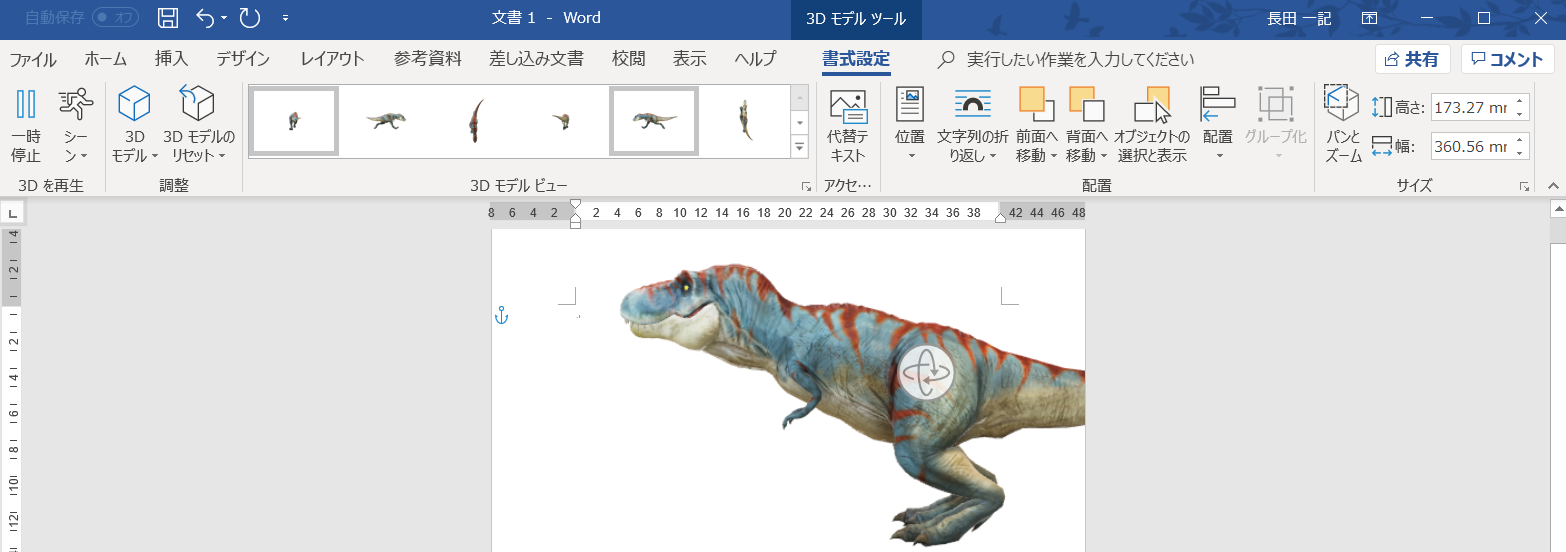Viewport: 1566px width, 552px height.
Task: Decrease width with down stepper arrow
Action: [1520, 153]
